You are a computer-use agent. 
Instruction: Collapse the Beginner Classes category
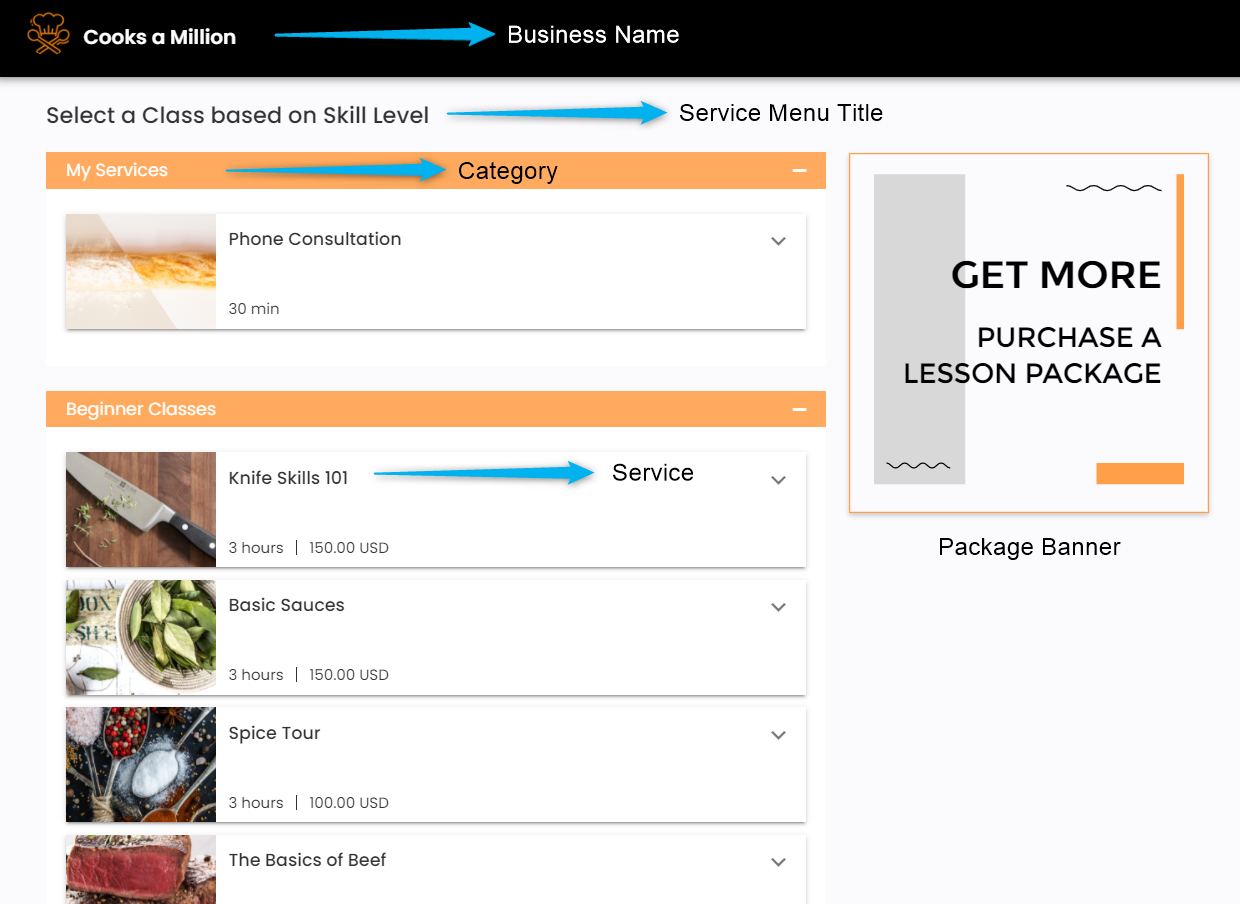pyautogui.click(x=799, y=409)
